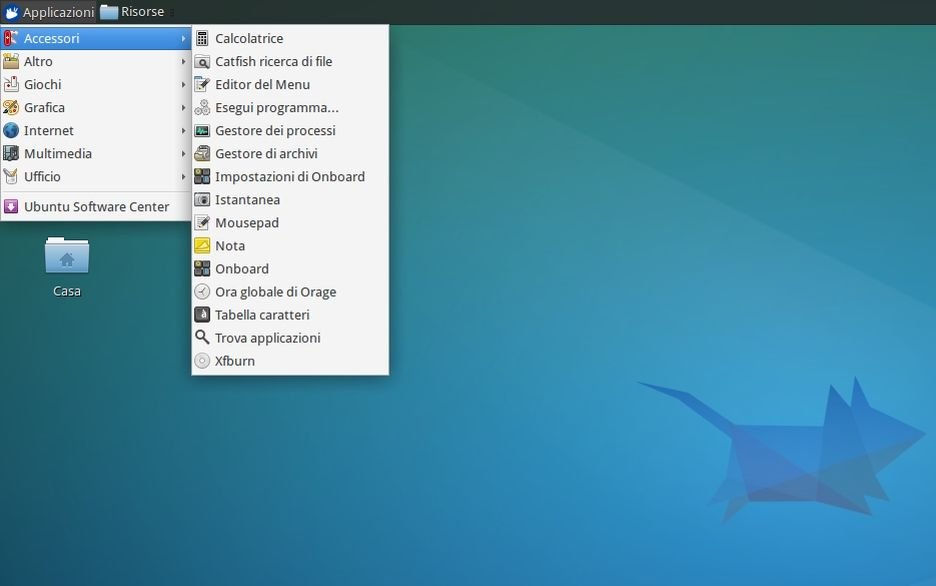The width and height of the screenshot is (936, 586).
Task: Expand the Grafica submenu arrow
Action: pyautogui.click(x=183, y=107)
